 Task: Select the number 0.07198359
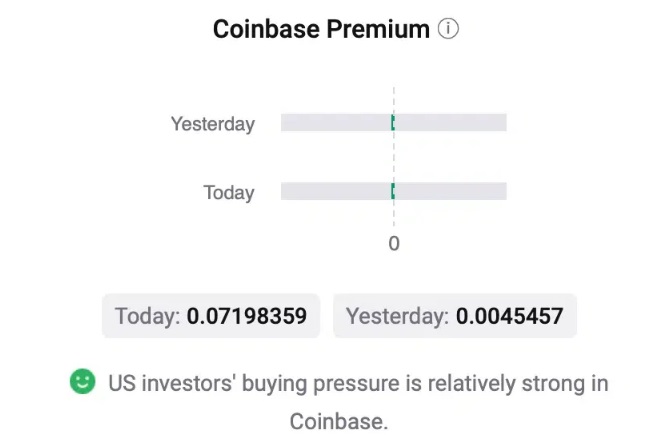[x=247, y=316]
